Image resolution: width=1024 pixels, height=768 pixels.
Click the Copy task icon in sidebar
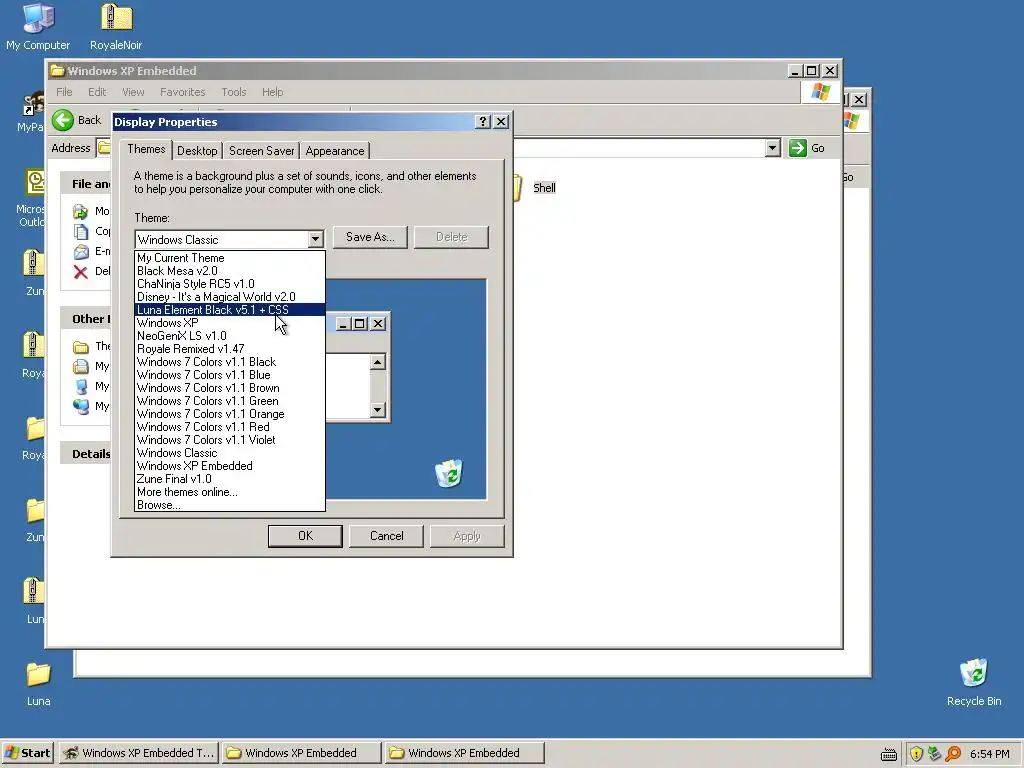[80, 231]
